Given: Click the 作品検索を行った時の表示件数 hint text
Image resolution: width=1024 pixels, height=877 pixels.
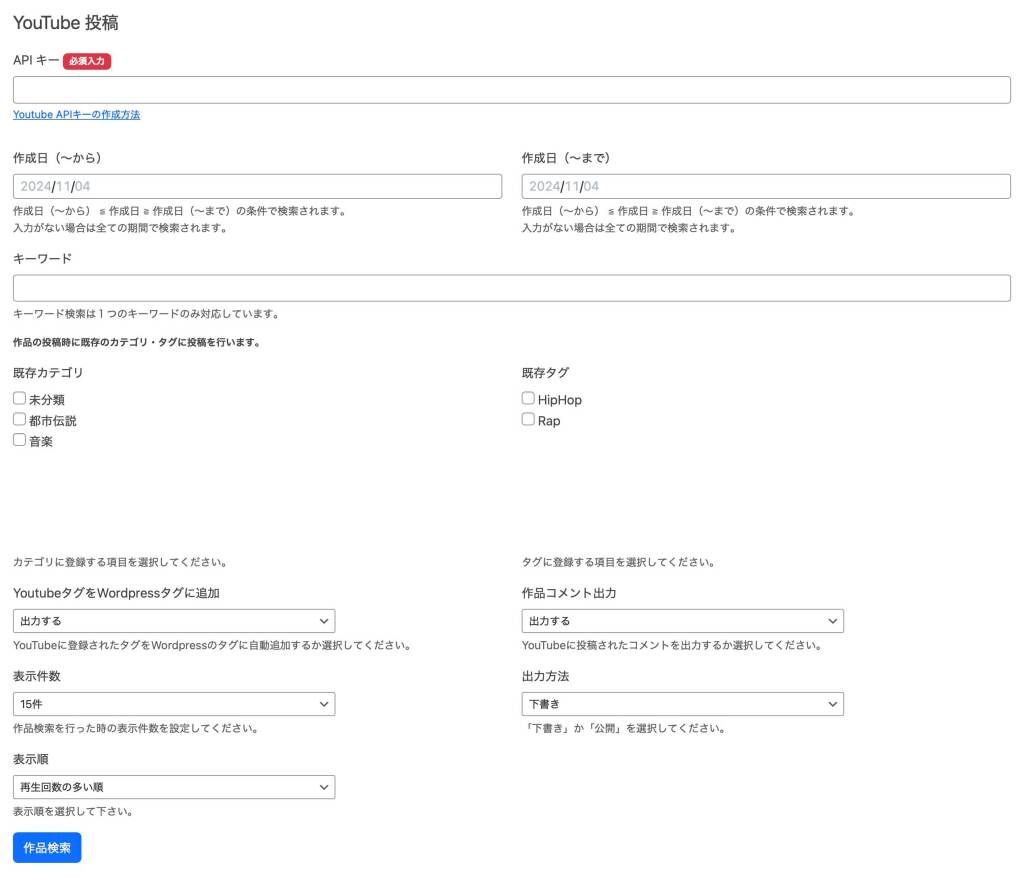Looking at the screenshot, I should [136, 729].
